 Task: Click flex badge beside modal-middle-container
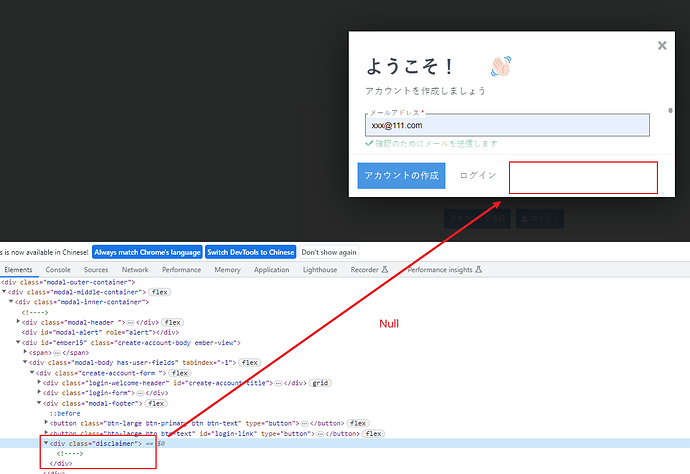click(159, 292)
